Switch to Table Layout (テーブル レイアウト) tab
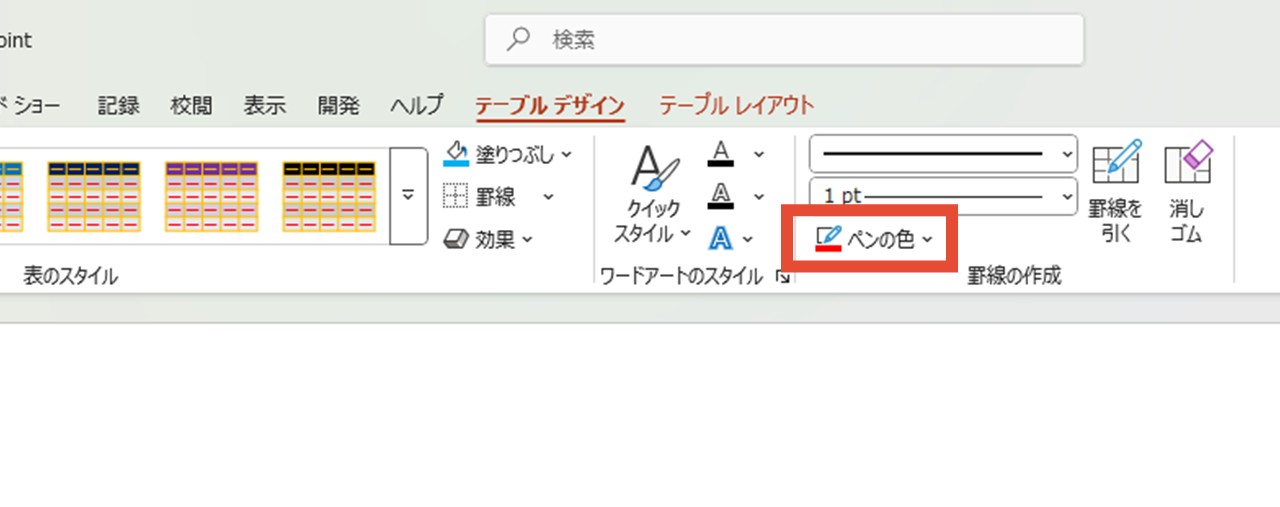 pyautogui.click(x=736, y=105)
